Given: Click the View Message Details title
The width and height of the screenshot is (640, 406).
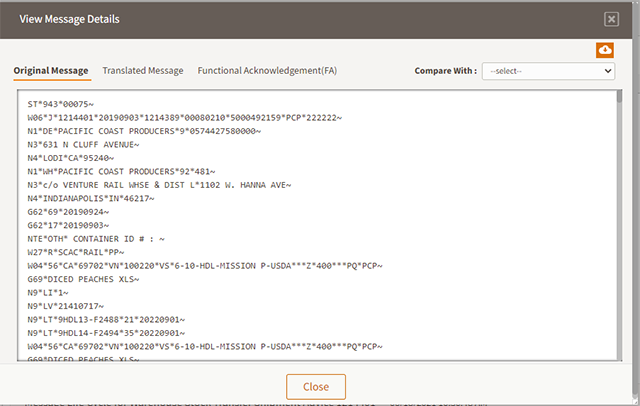Looking at the screenshot, I should [x=70, y=19].
